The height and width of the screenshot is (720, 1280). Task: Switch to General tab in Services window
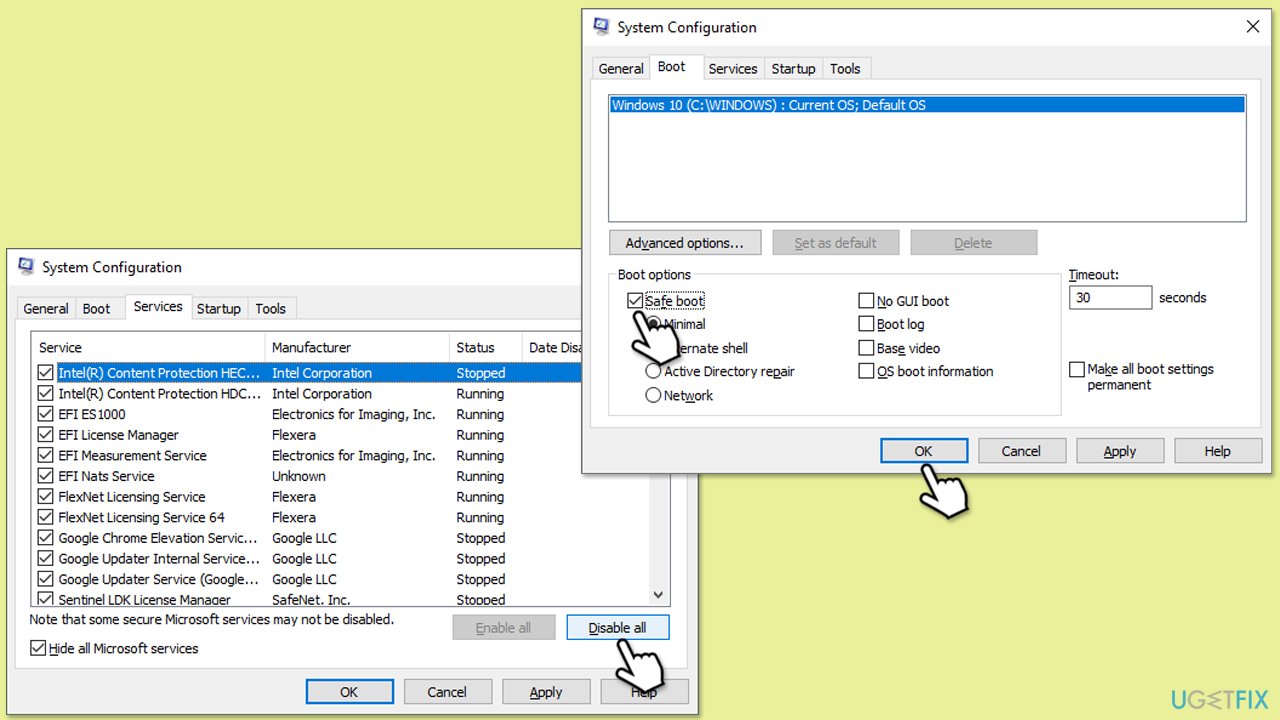46,309
